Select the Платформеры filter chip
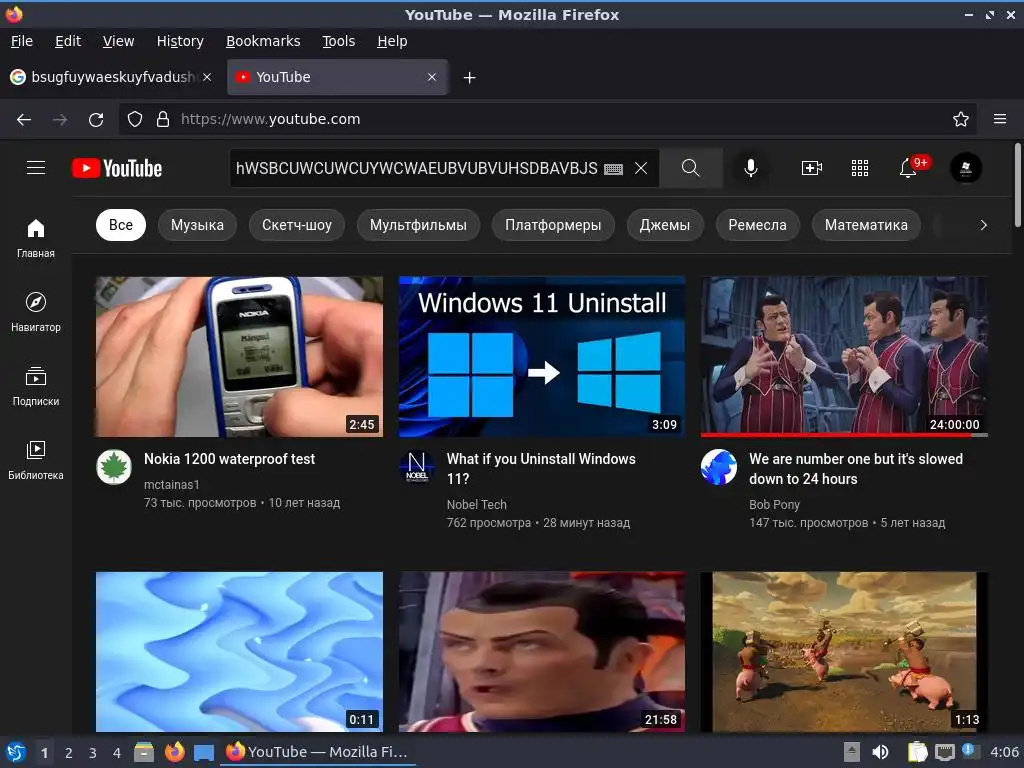Screen dimensions: 1024x768 click(553, 225)
